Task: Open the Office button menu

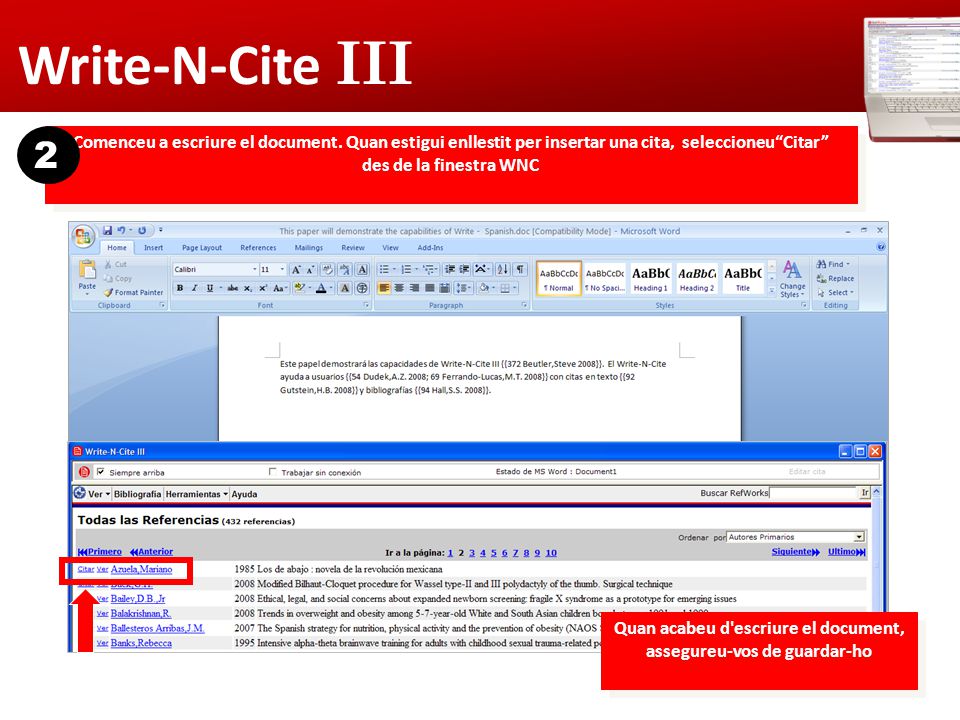Action: [83, 236]
